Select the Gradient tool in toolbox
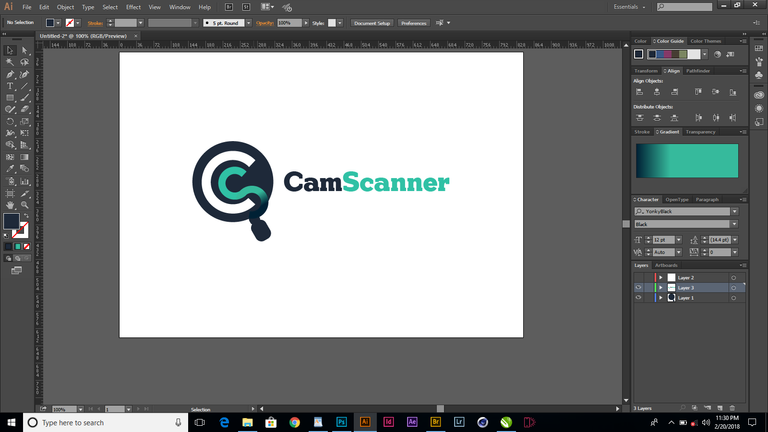This screenshot has width=768, height=432. tap(24, 157)
